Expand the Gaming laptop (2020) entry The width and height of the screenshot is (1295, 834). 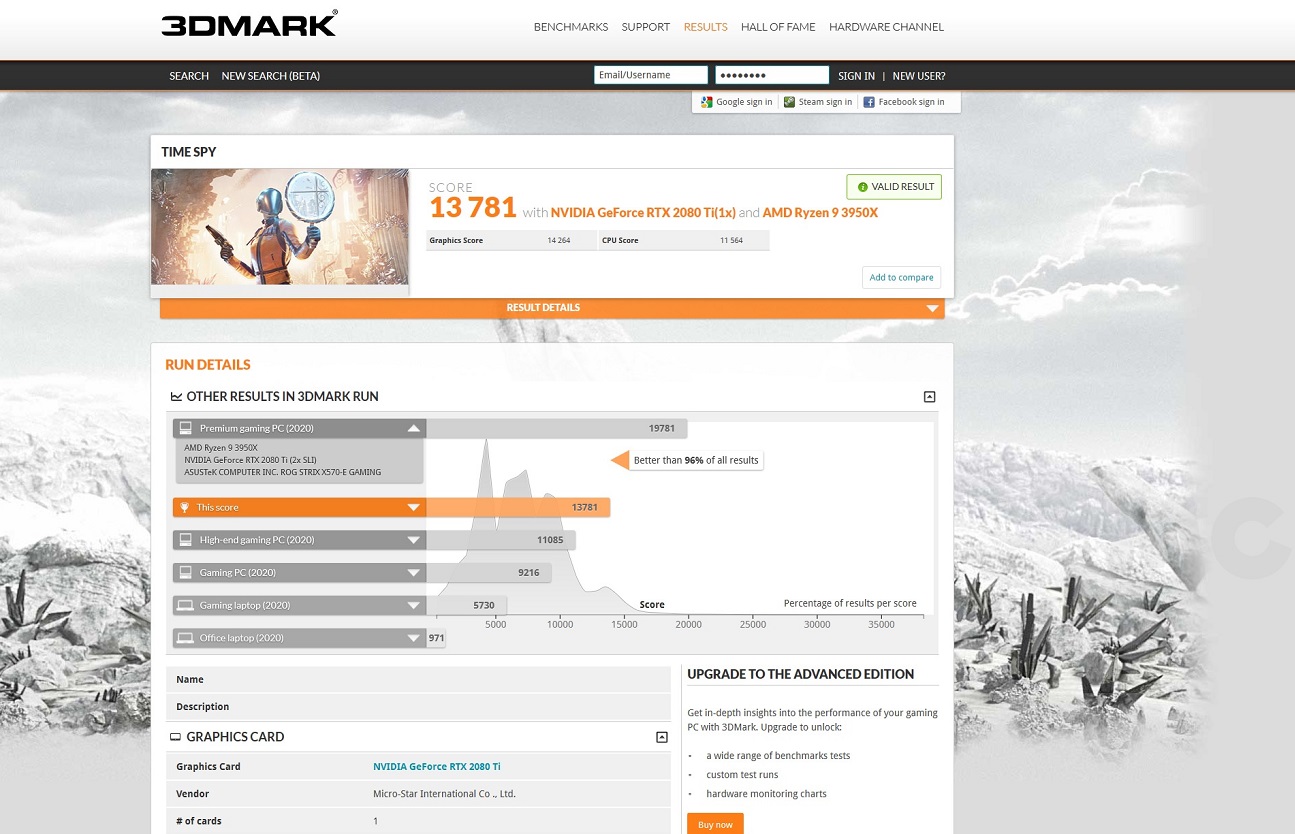click(x=413, y=606)
